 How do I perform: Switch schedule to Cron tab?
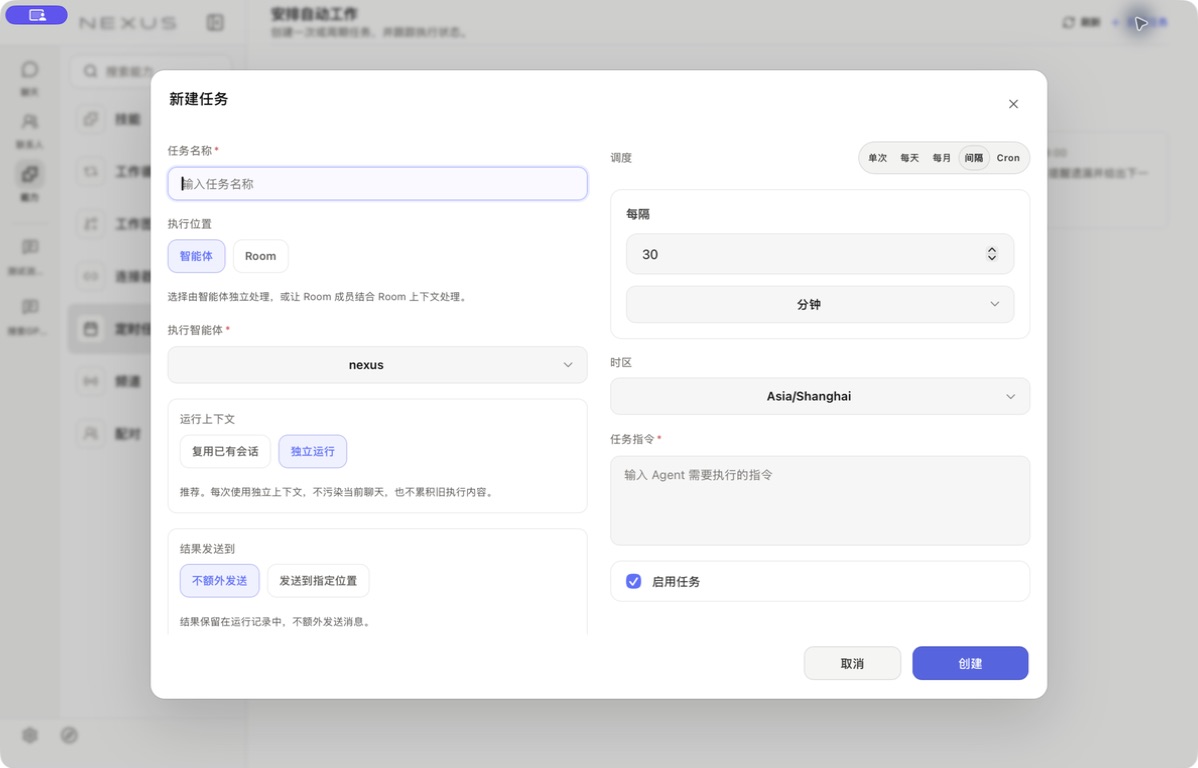click(x=1008, y=158)
